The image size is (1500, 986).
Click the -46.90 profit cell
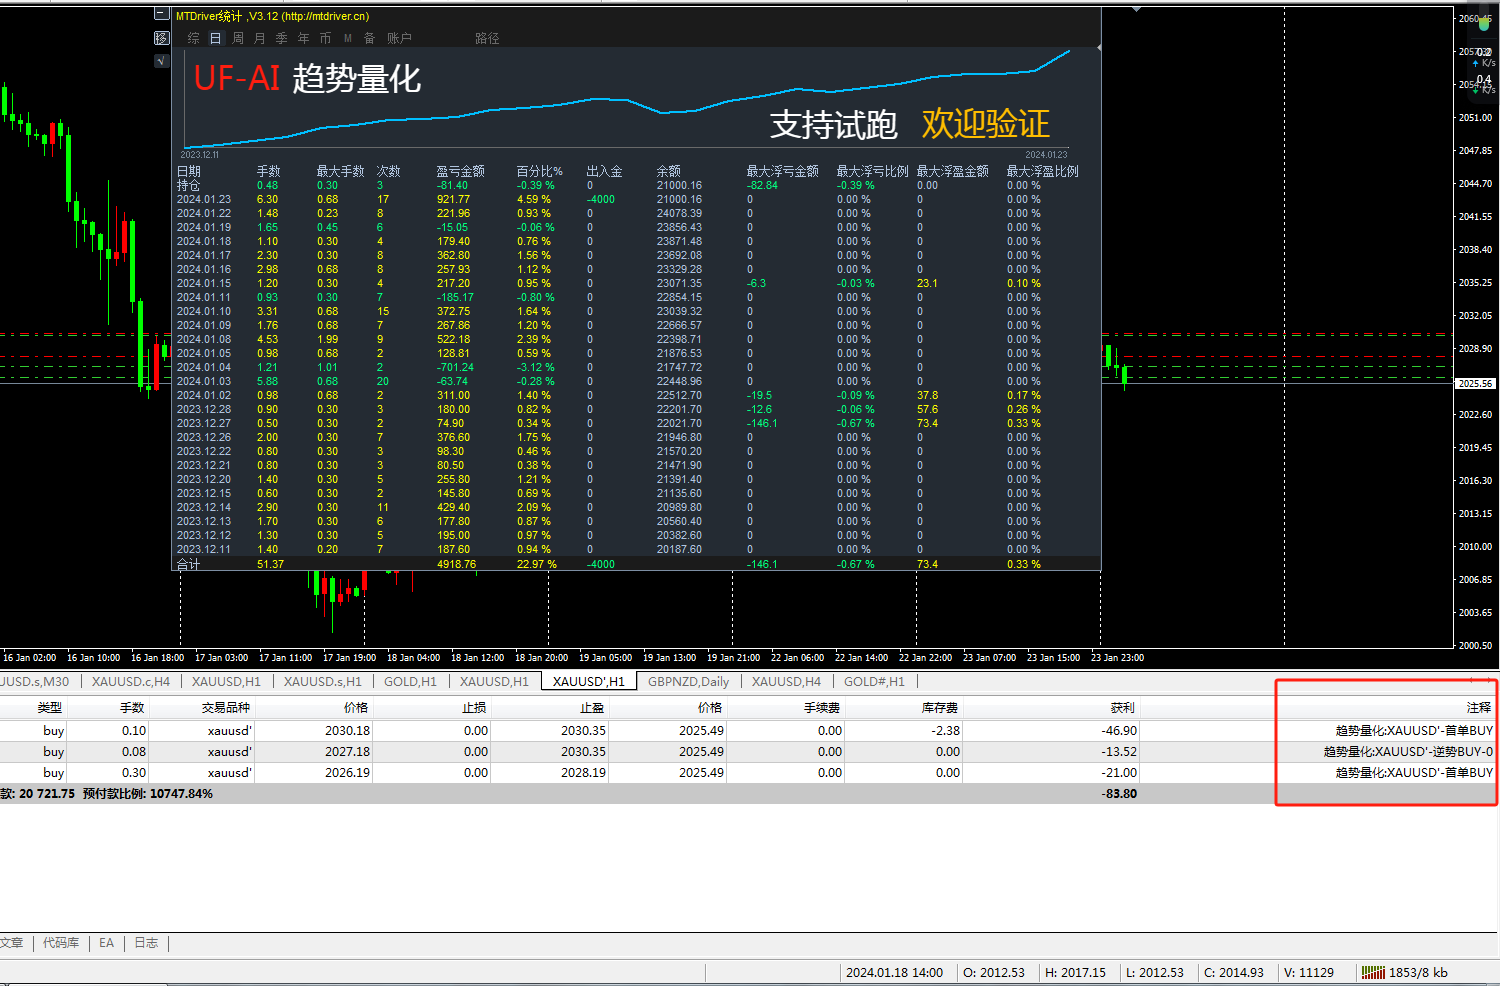click(x=1119, y=730)
